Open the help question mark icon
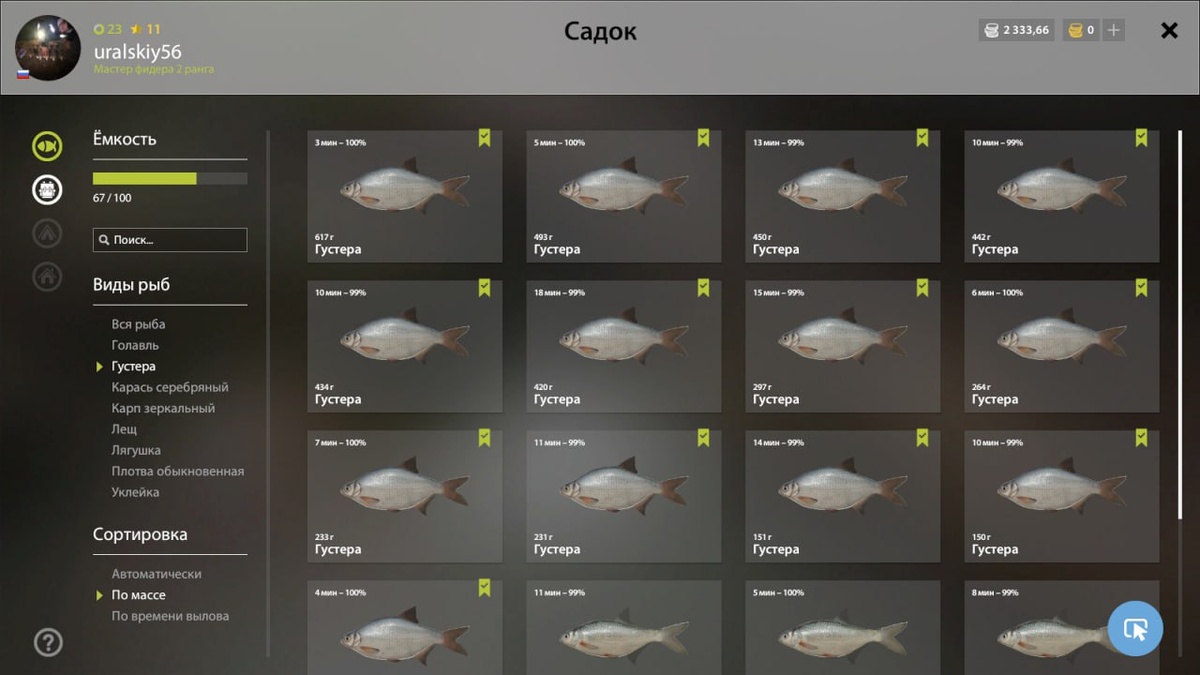The image size is (1200, 675). [x=48, y=642]
